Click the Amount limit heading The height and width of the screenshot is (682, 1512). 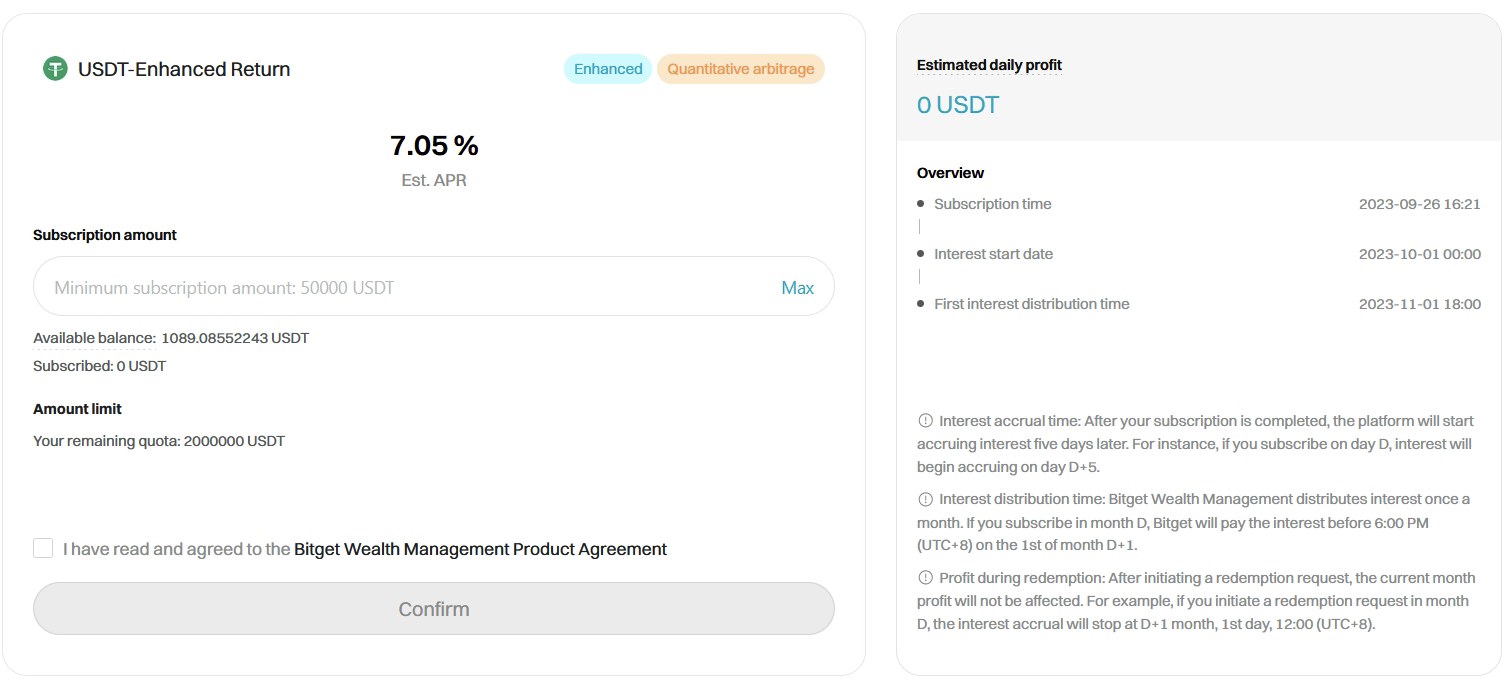(x=77, y=409)
